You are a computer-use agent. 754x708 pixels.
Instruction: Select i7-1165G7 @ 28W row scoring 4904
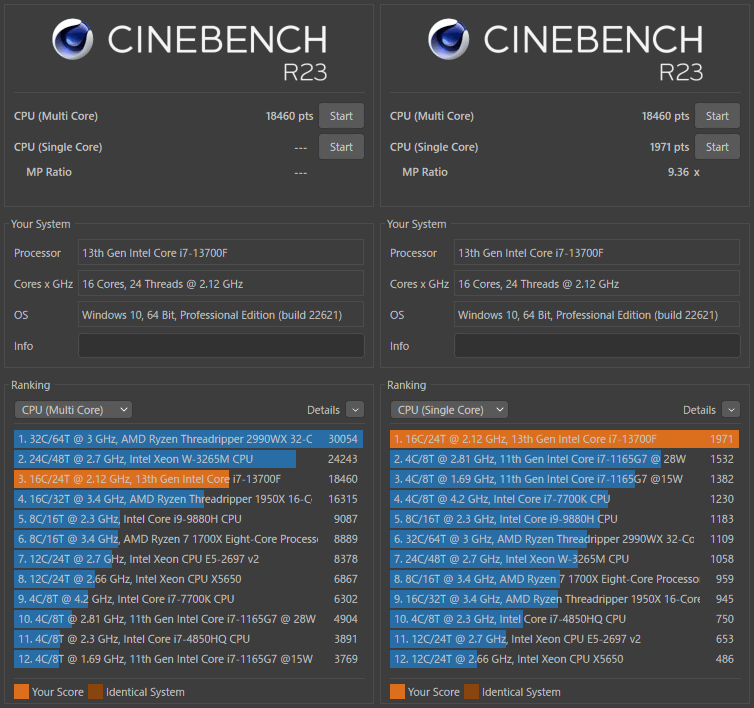(x=188, y=619)
